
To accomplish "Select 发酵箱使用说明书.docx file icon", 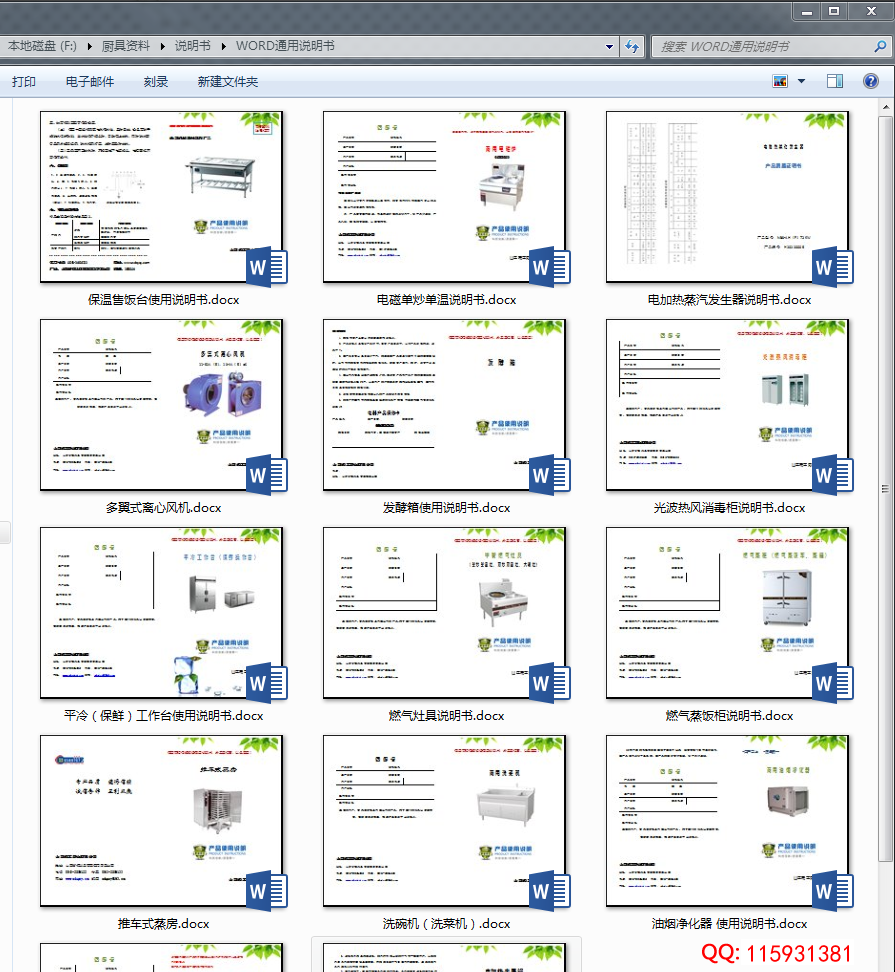I will point(446,405).
